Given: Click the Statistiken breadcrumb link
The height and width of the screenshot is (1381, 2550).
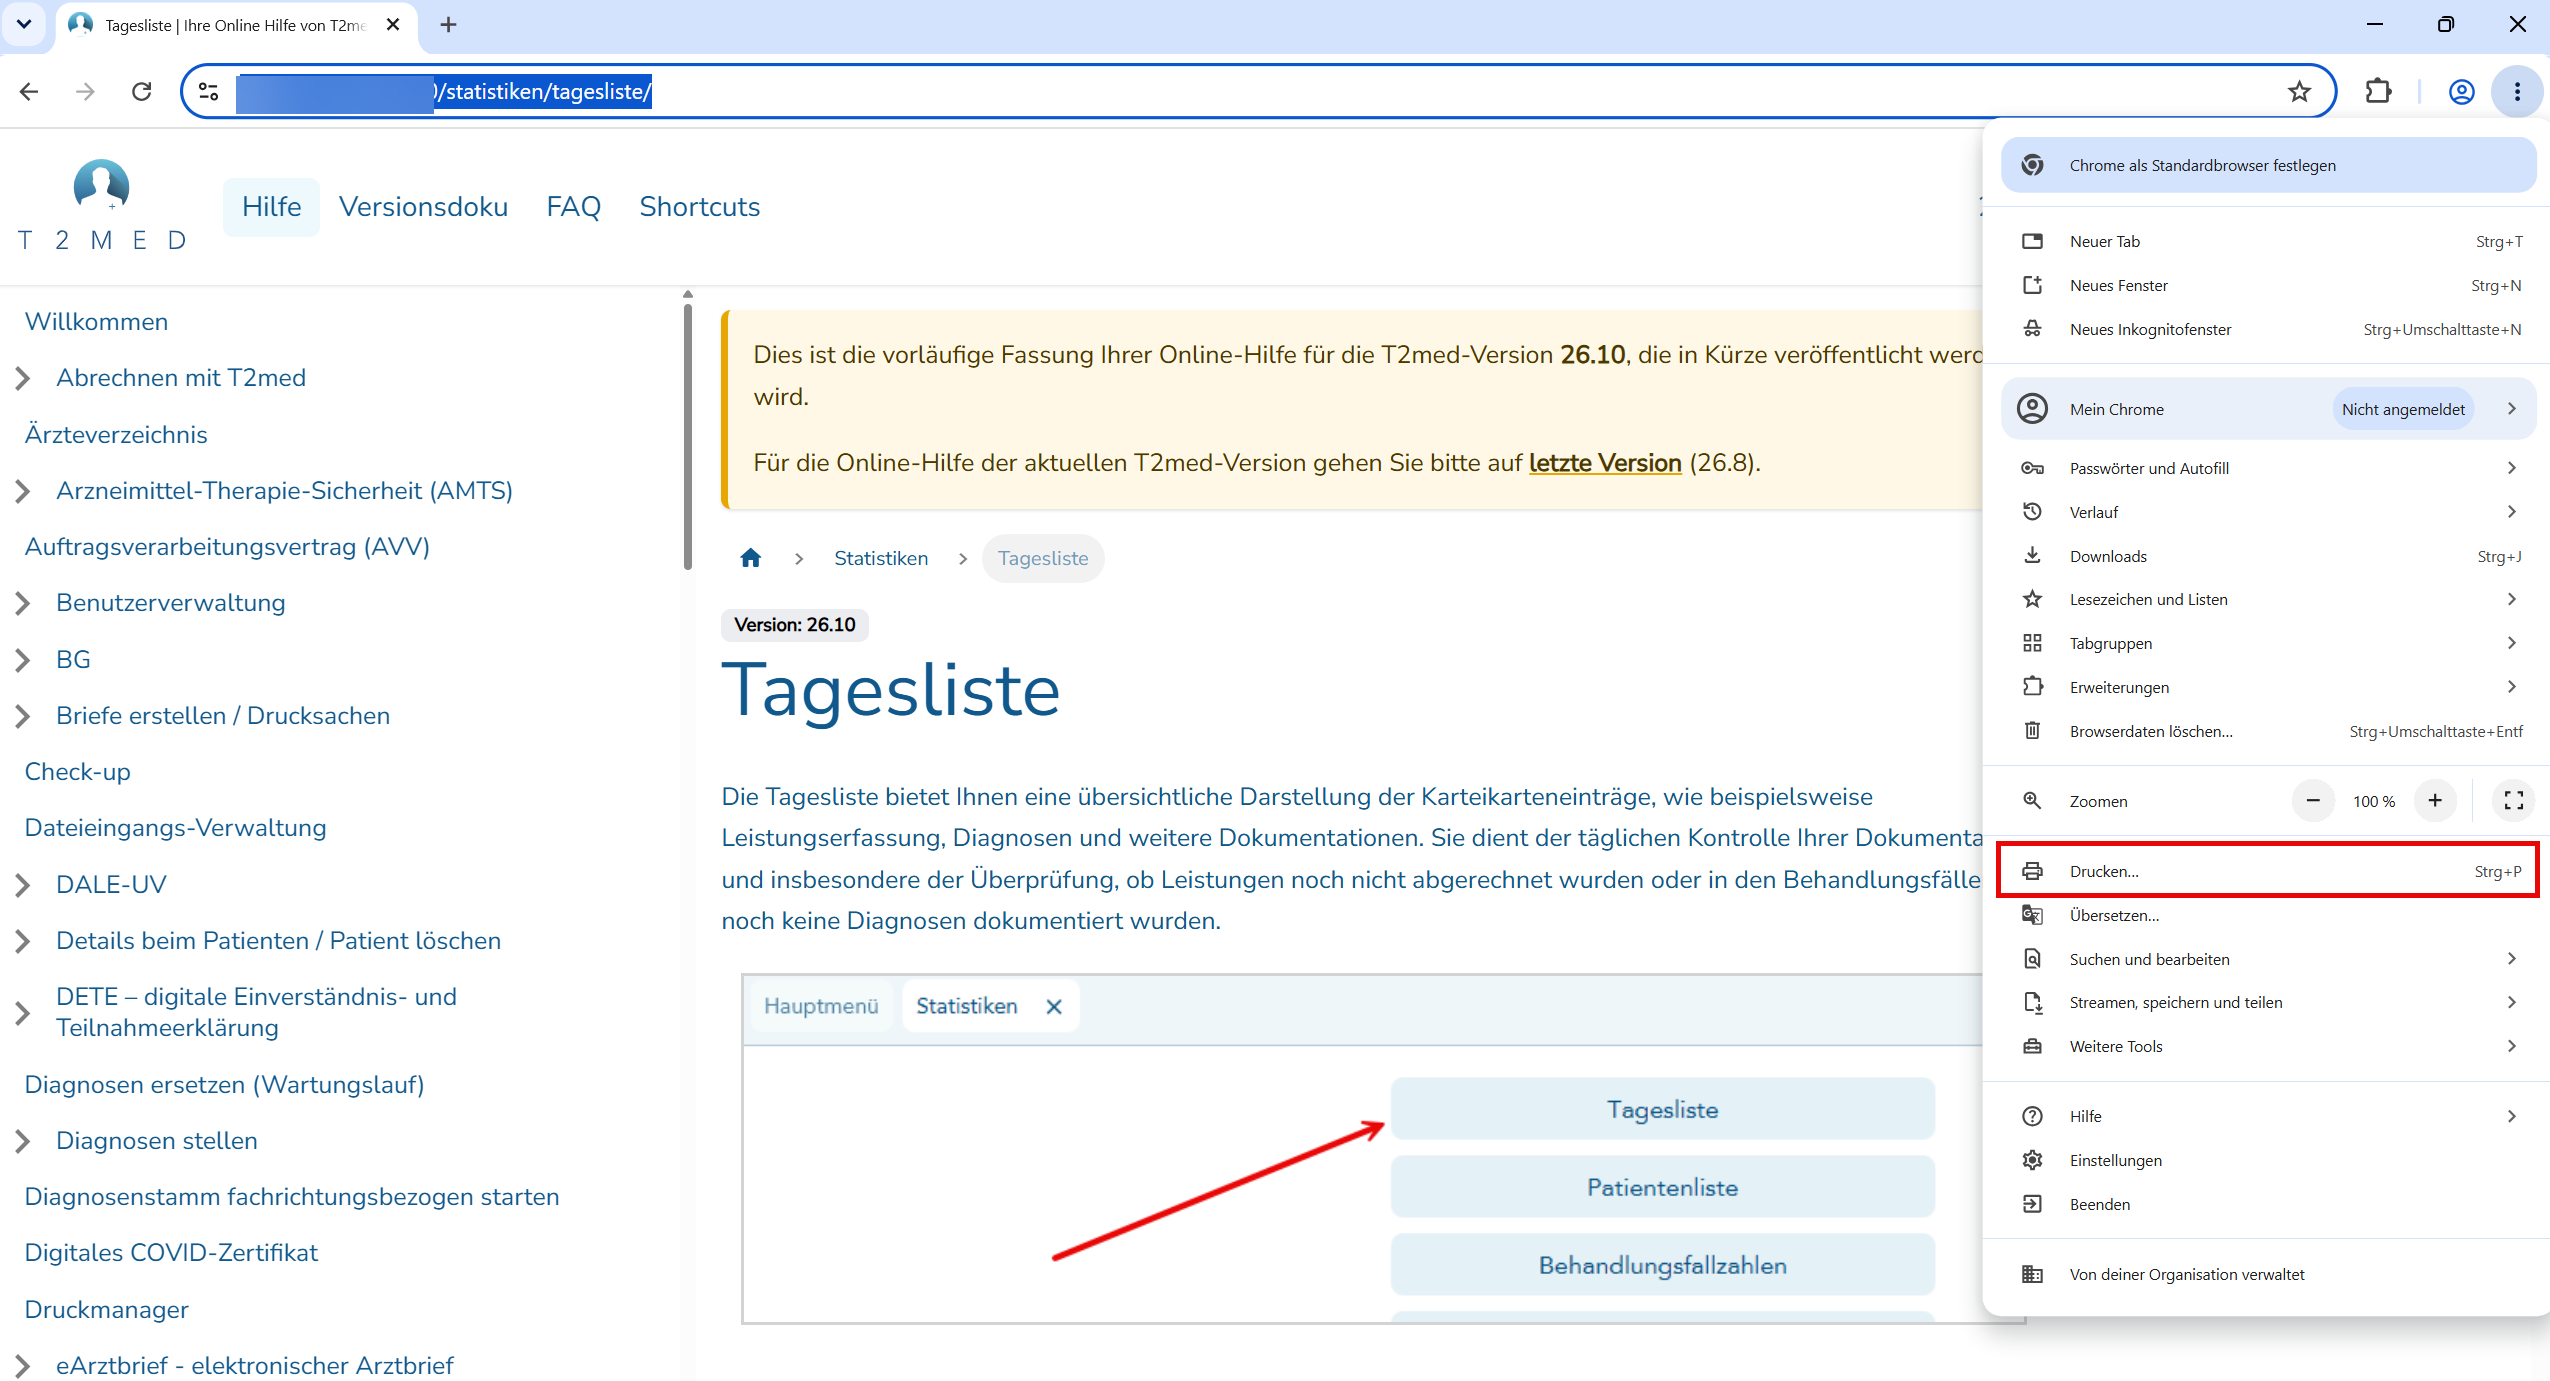Looking at the screenshot, I should pyautogui.click(x=881, y=558).
